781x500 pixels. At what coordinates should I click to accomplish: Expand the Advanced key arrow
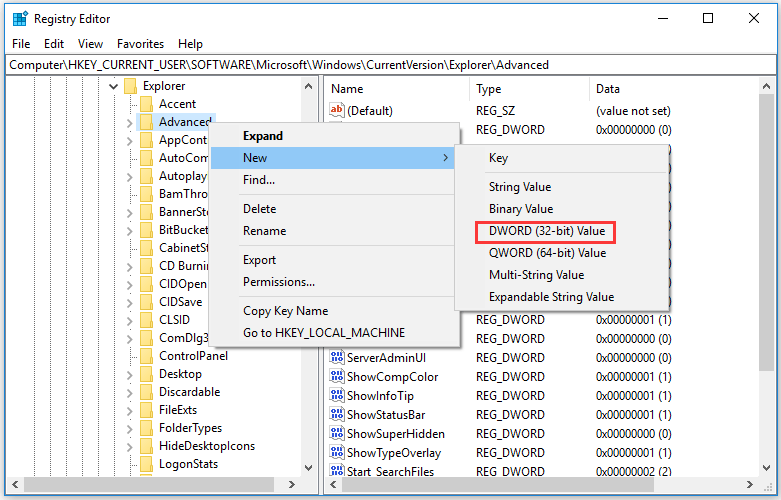(130, 123)
